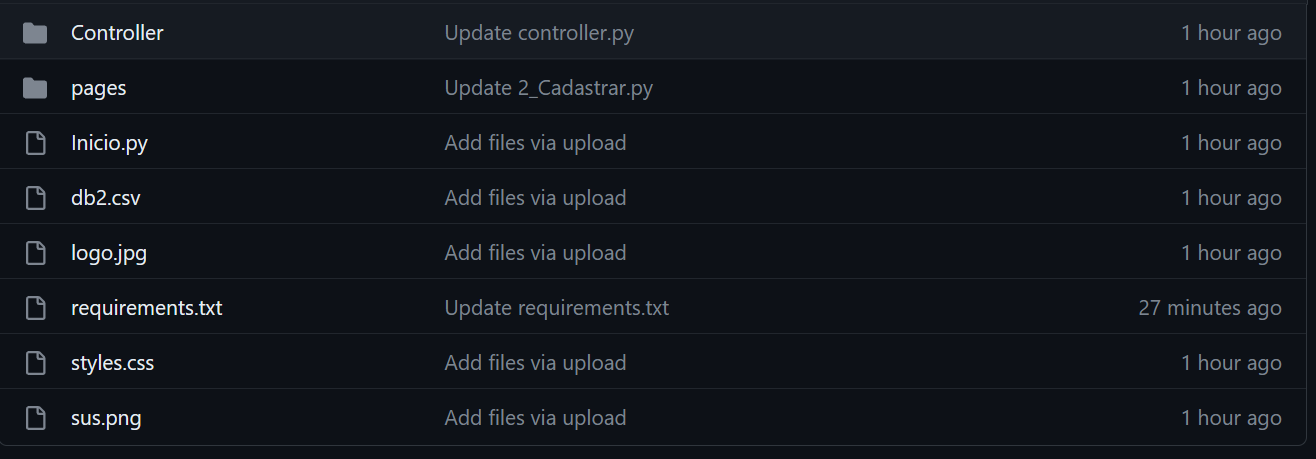Screen dimensions: 1316x459
Task: Click the '27 minutes ago' timestamp
Action: 1210,308
